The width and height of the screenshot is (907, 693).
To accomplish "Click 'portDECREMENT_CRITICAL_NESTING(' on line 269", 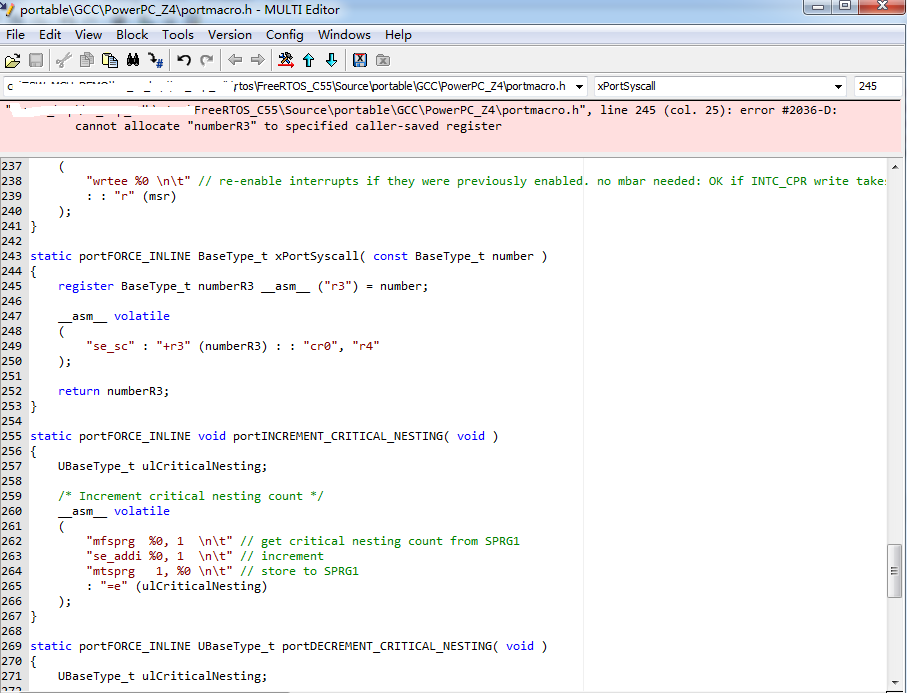I will [390, 646].
